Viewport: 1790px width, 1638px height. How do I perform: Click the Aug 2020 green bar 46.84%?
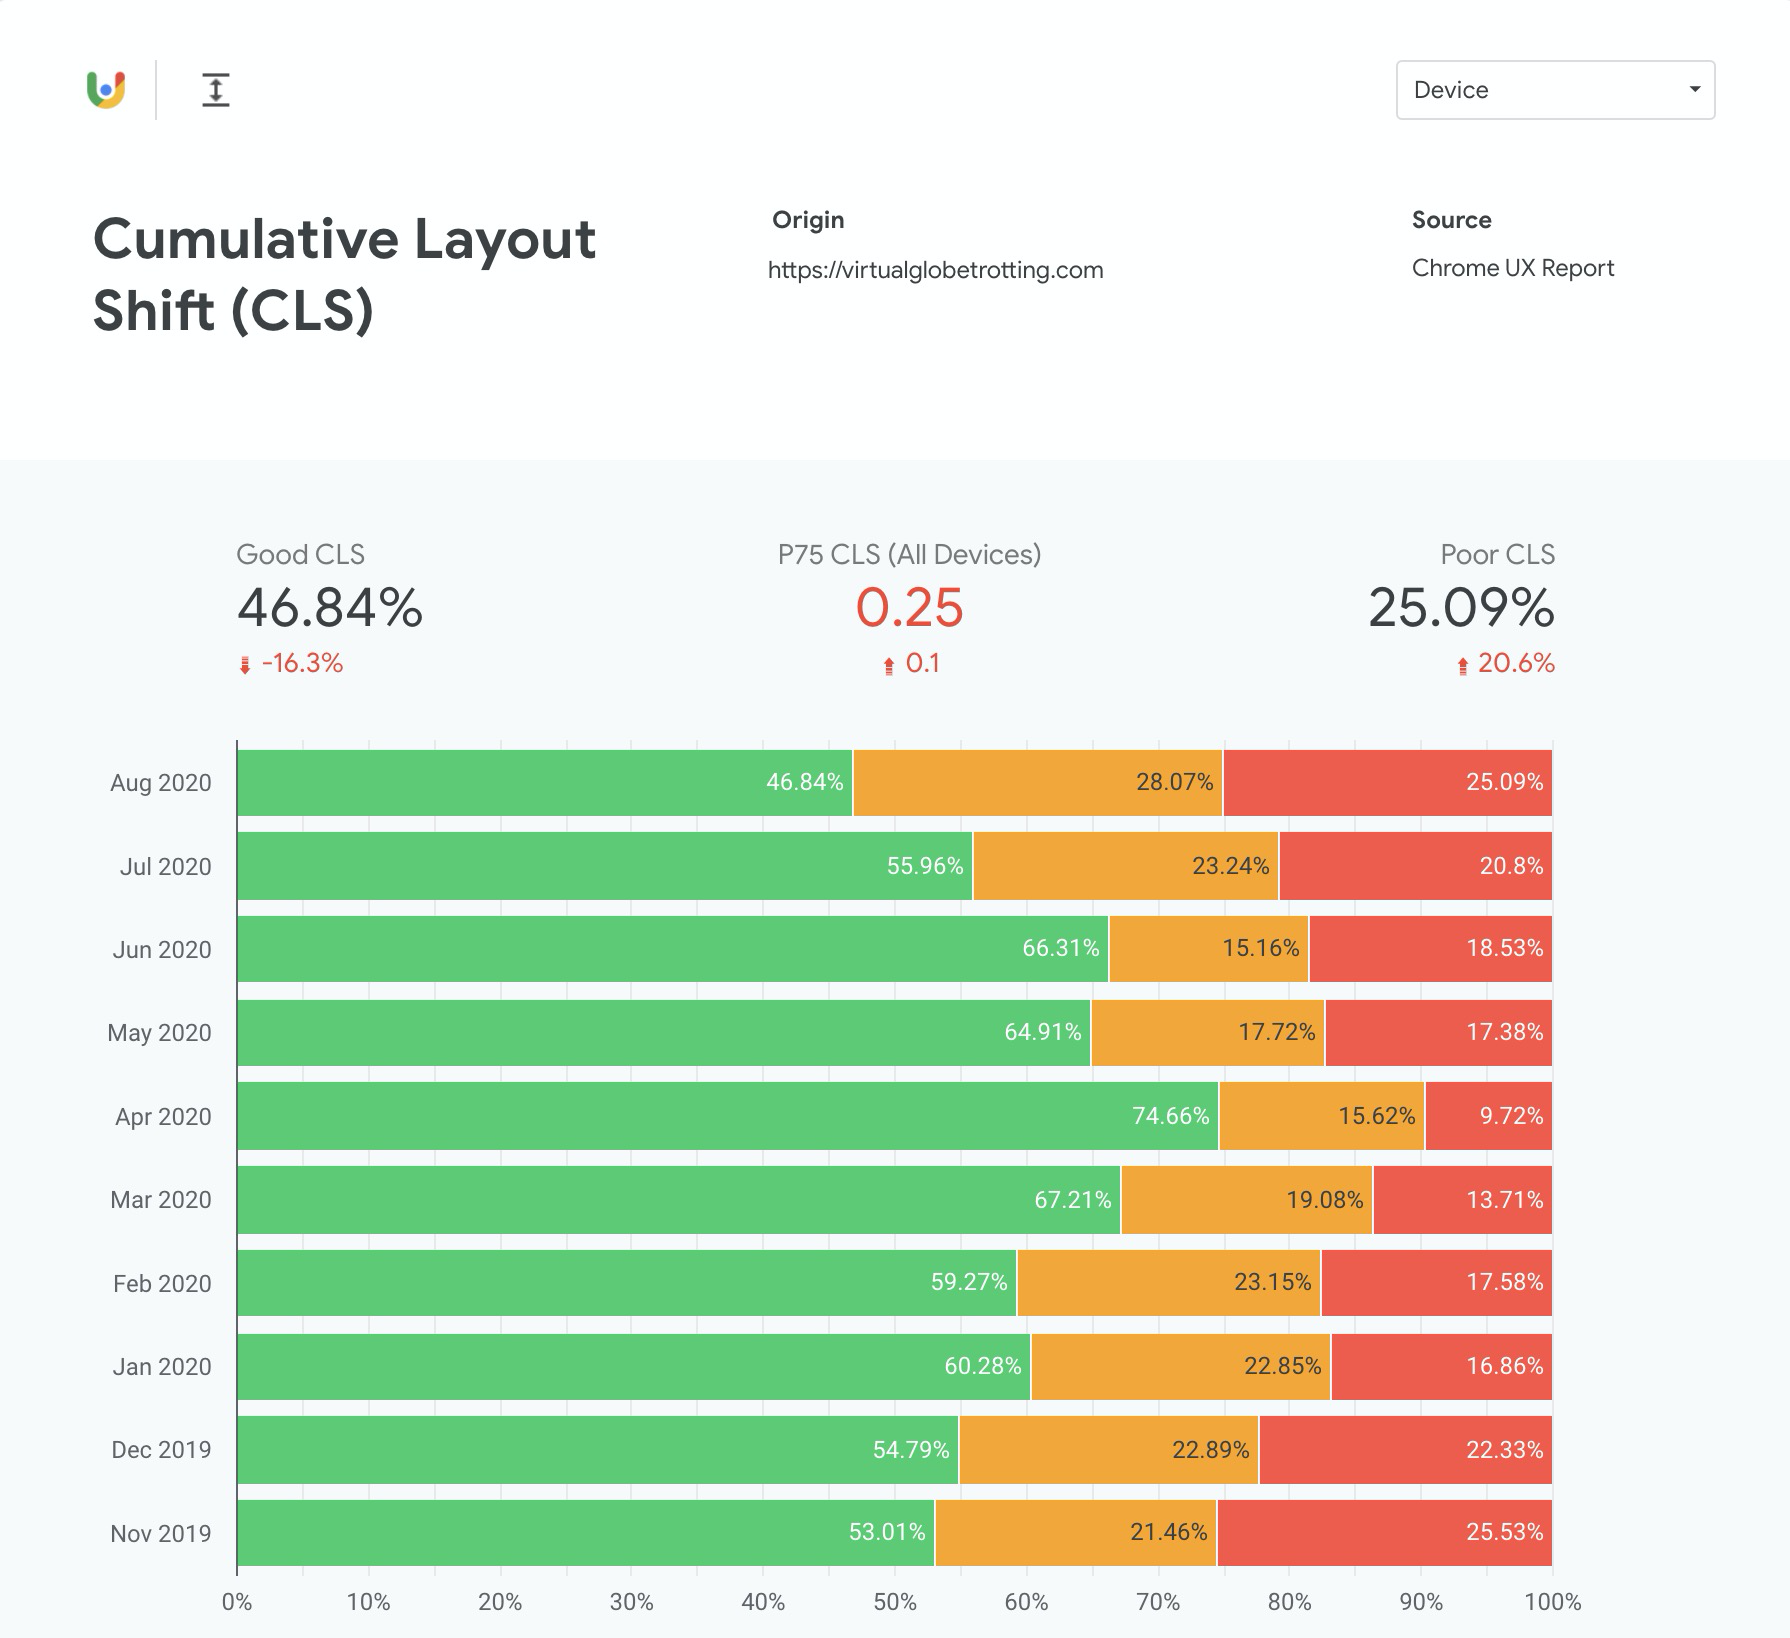point(545,782)
